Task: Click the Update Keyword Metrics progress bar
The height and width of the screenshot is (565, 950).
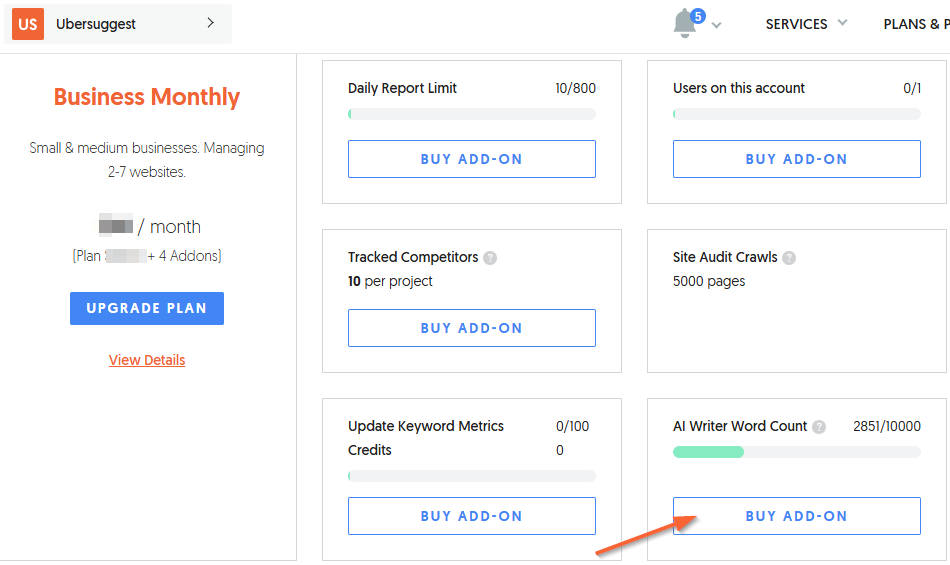Action: point(471,476)
